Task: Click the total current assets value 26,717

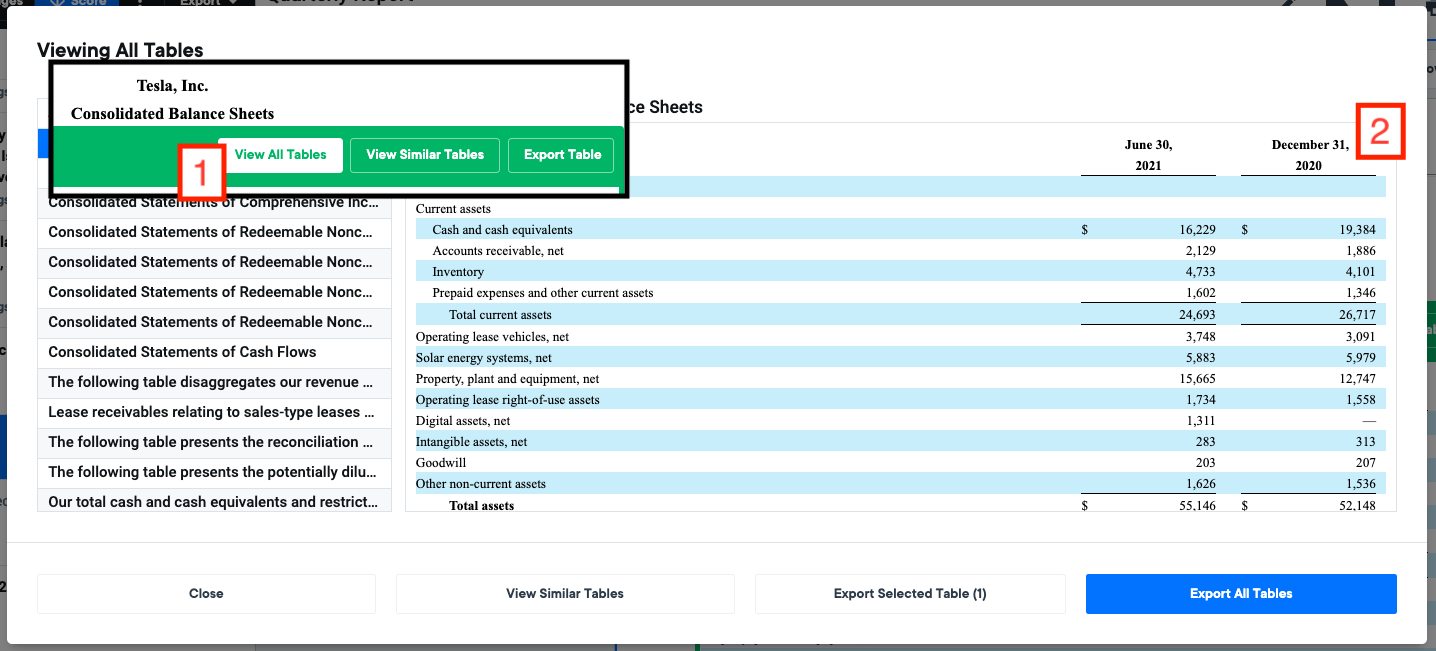Action: coord(1357,315)
